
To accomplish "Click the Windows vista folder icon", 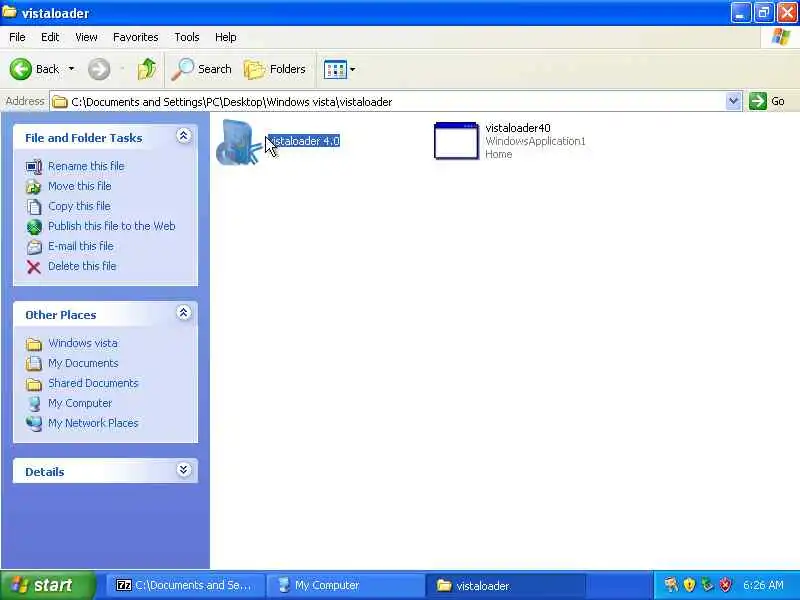I will click(x=34, y=344).
